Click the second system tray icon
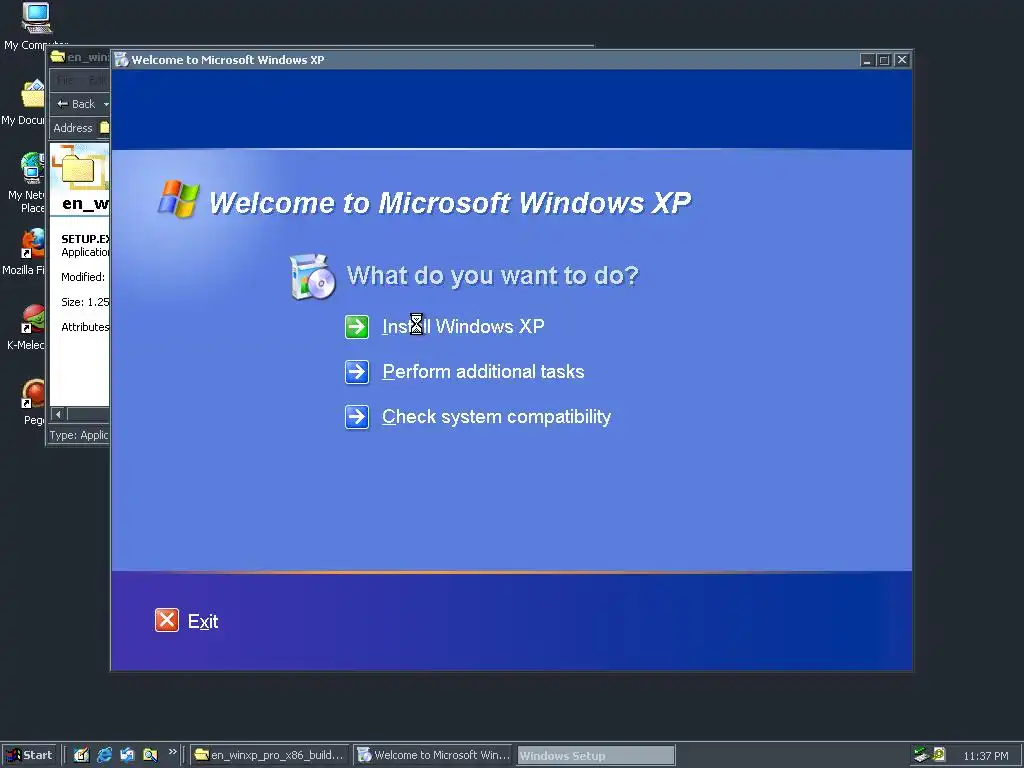 pyautogui.click(x=938, y=754)
